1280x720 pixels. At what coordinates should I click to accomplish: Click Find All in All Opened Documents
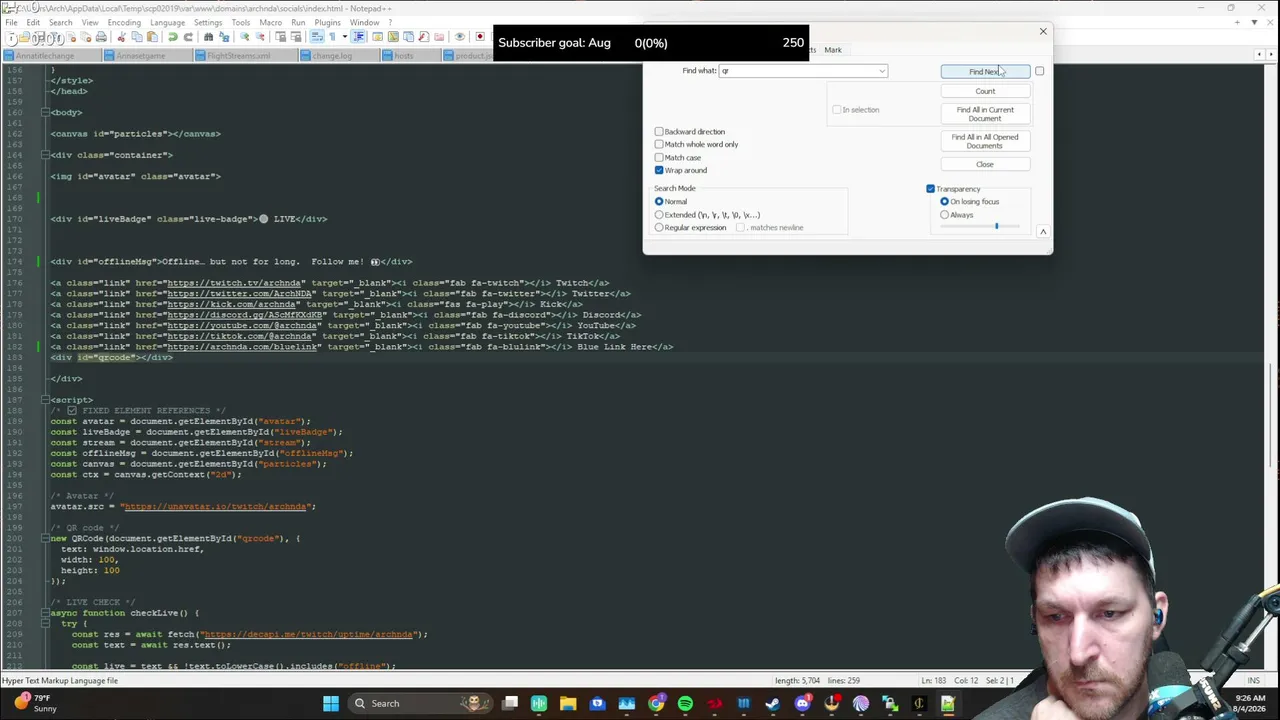[x=985, y=141]
